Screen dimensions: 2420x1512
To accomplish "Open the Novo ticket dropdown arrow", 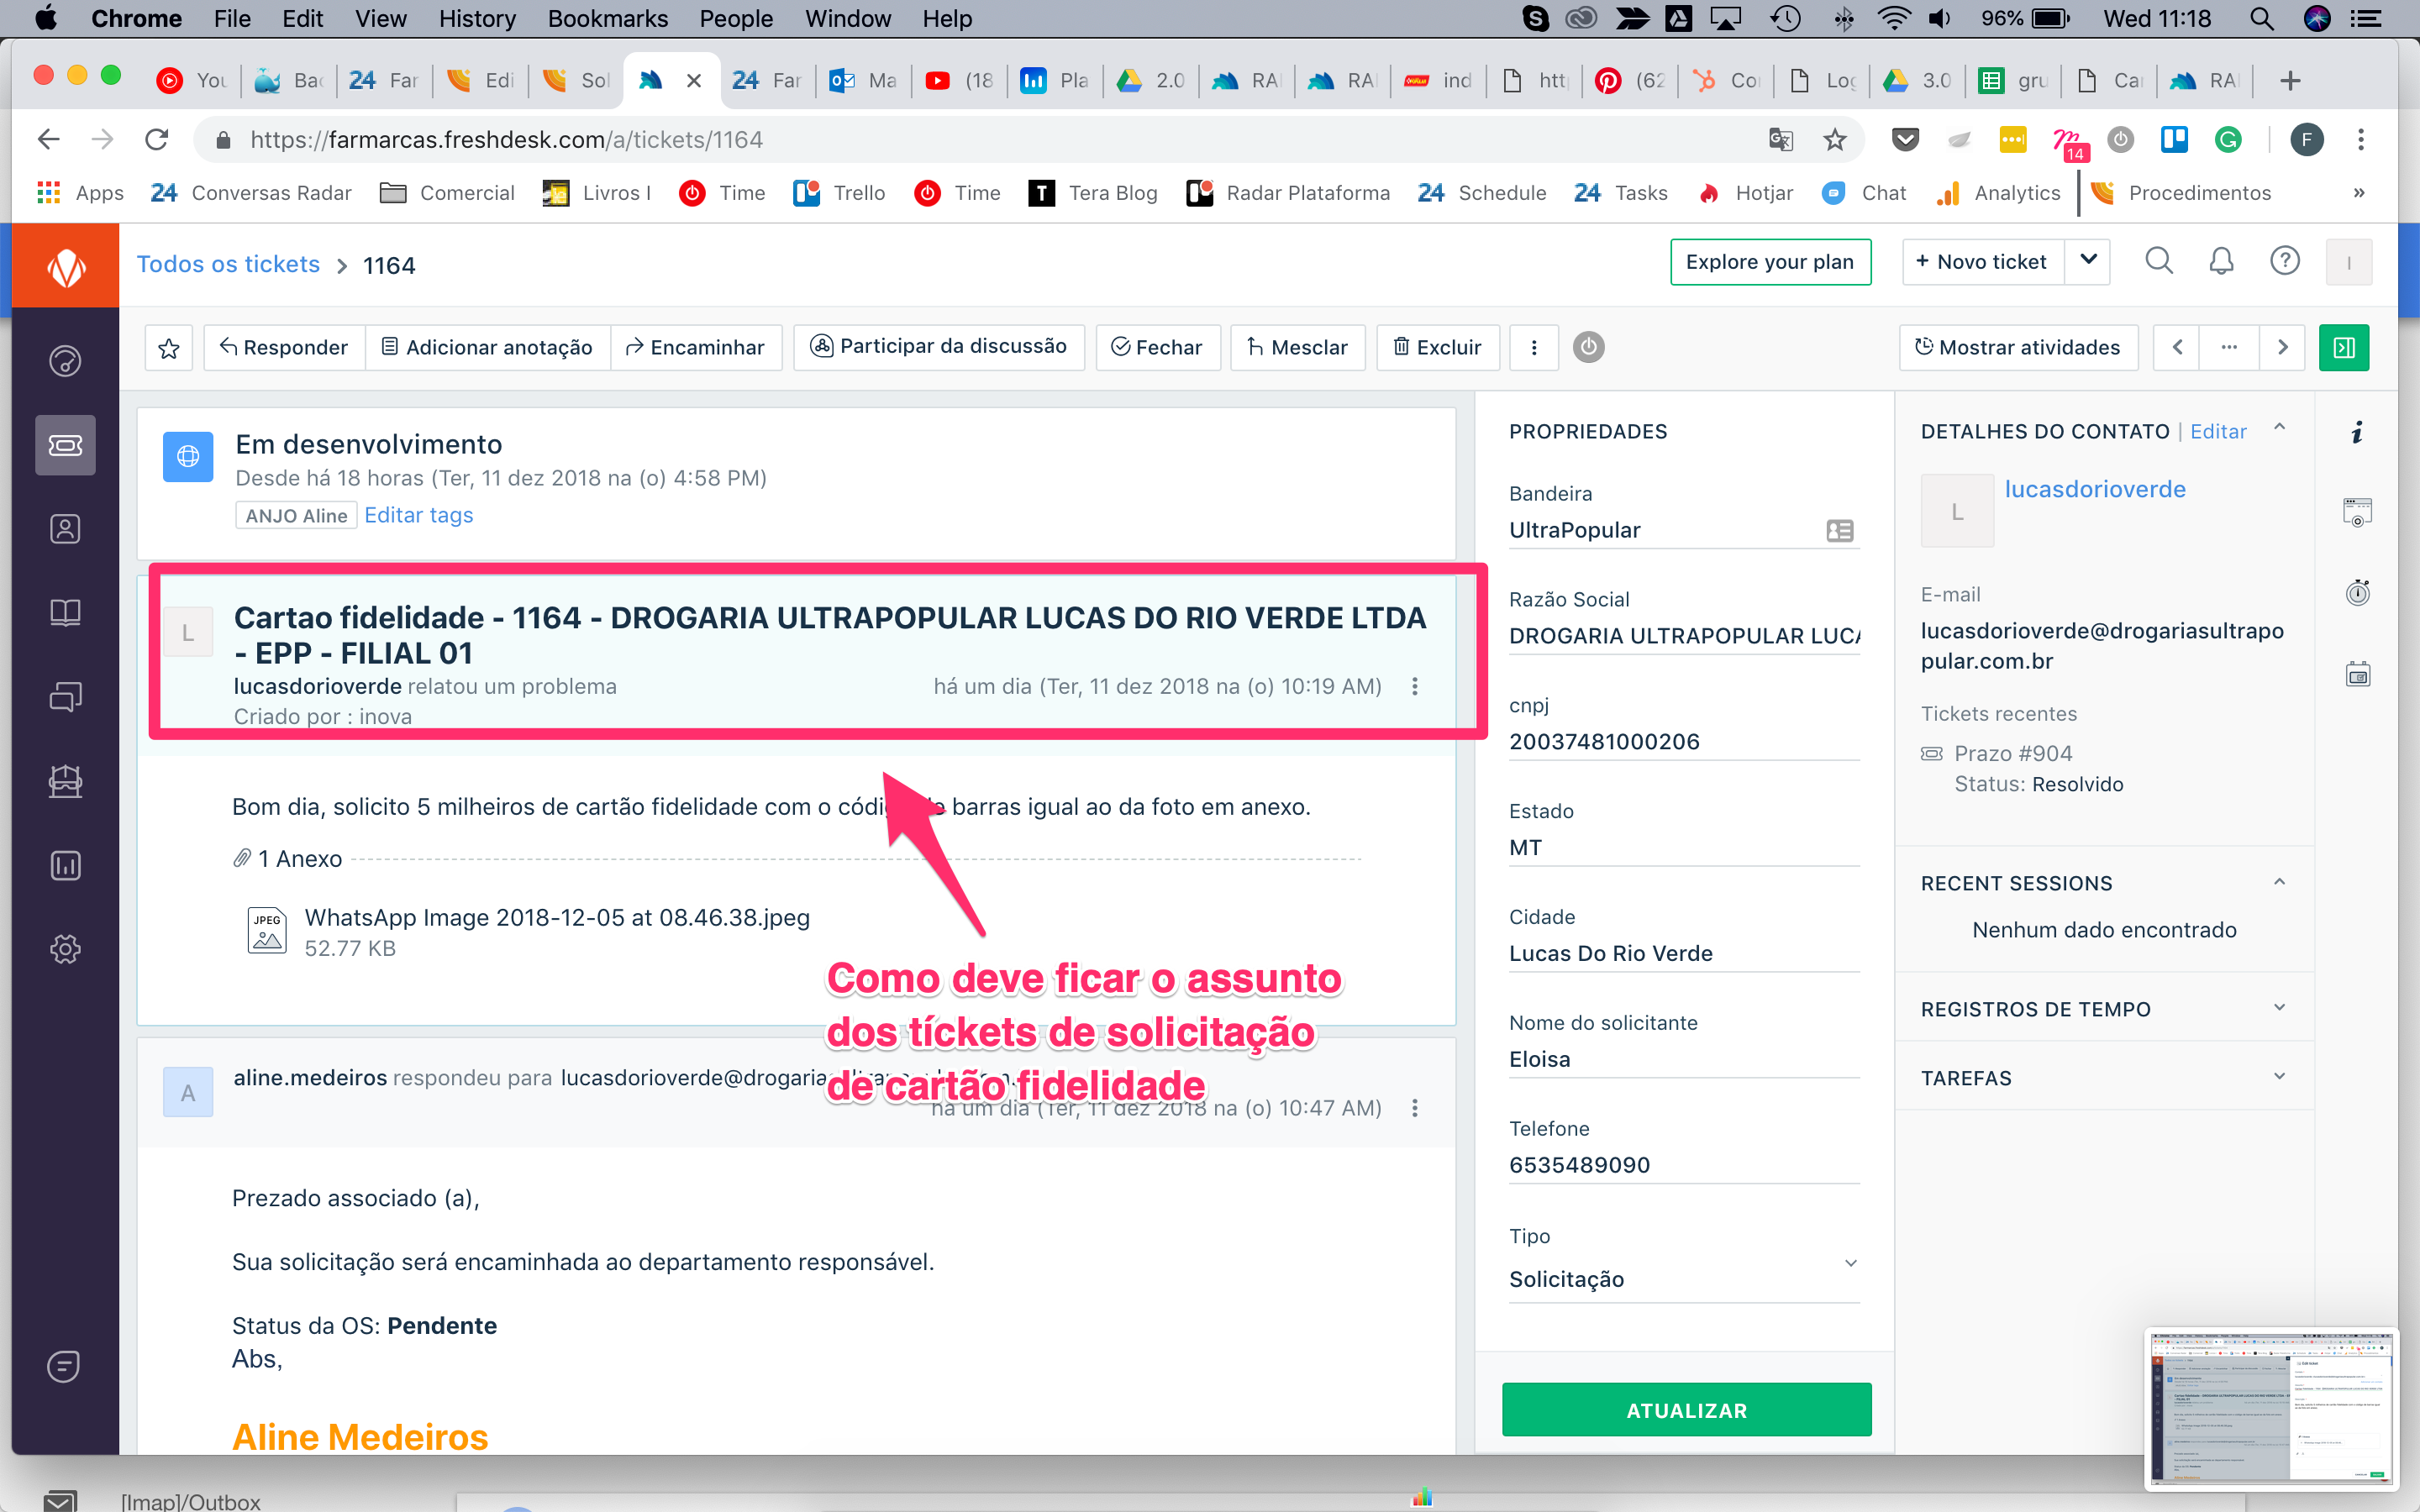I will [x=2088, y=261].
